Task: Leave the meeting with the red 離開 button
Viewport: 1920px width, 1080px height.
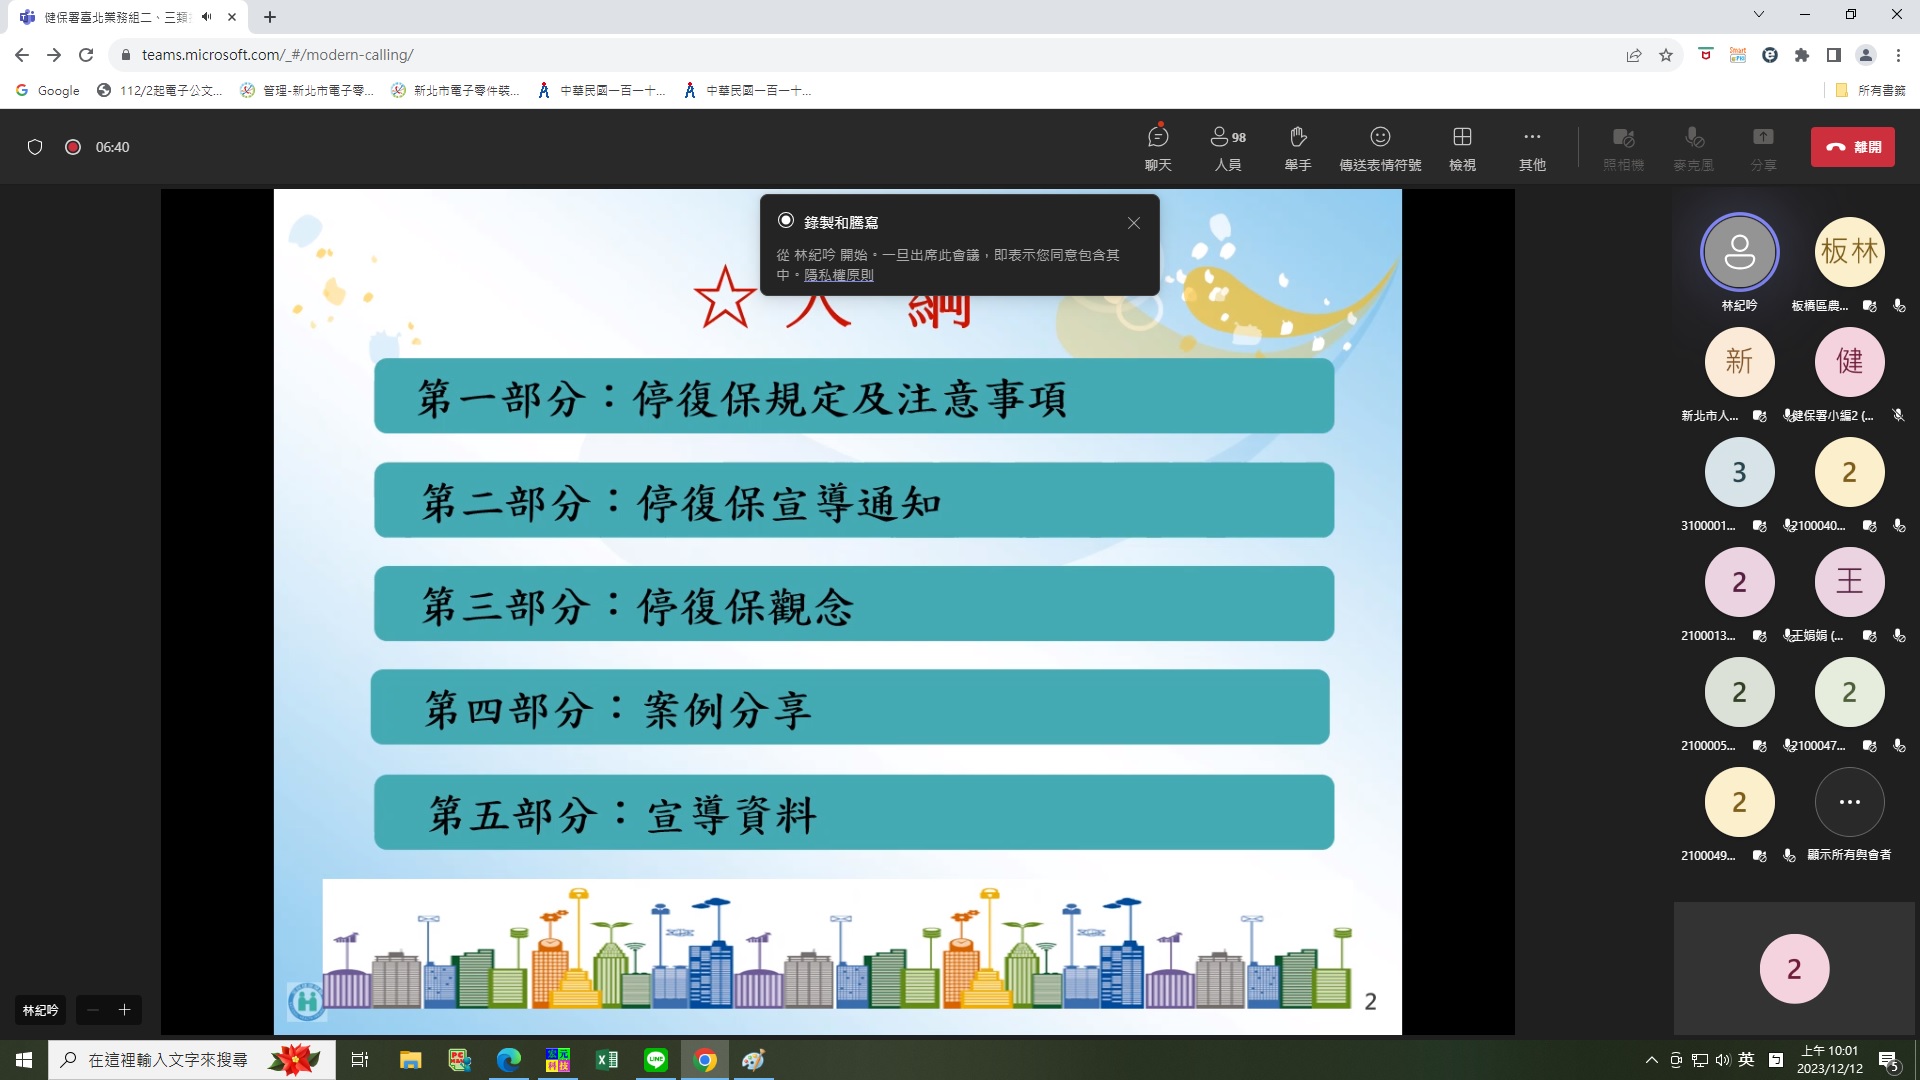Action: point(1852,147)
